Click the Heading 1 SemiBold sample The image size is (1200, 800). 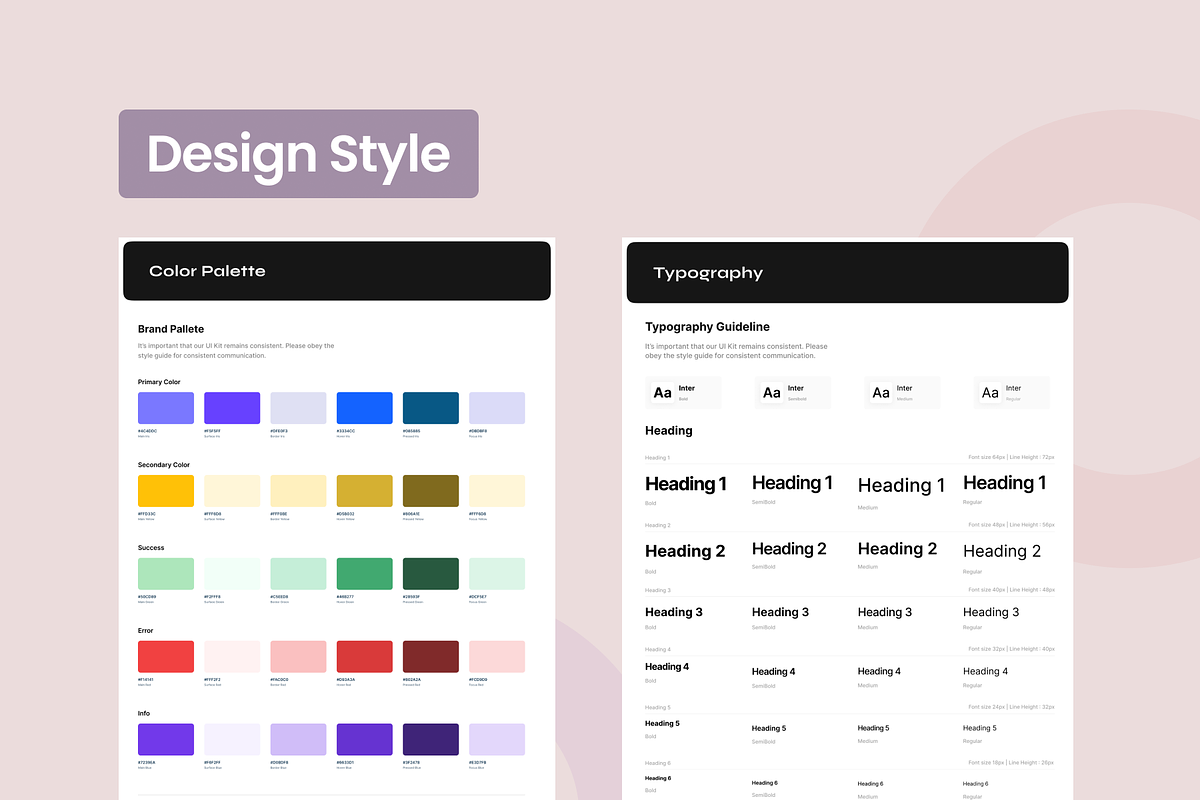(x=792, y=483)
